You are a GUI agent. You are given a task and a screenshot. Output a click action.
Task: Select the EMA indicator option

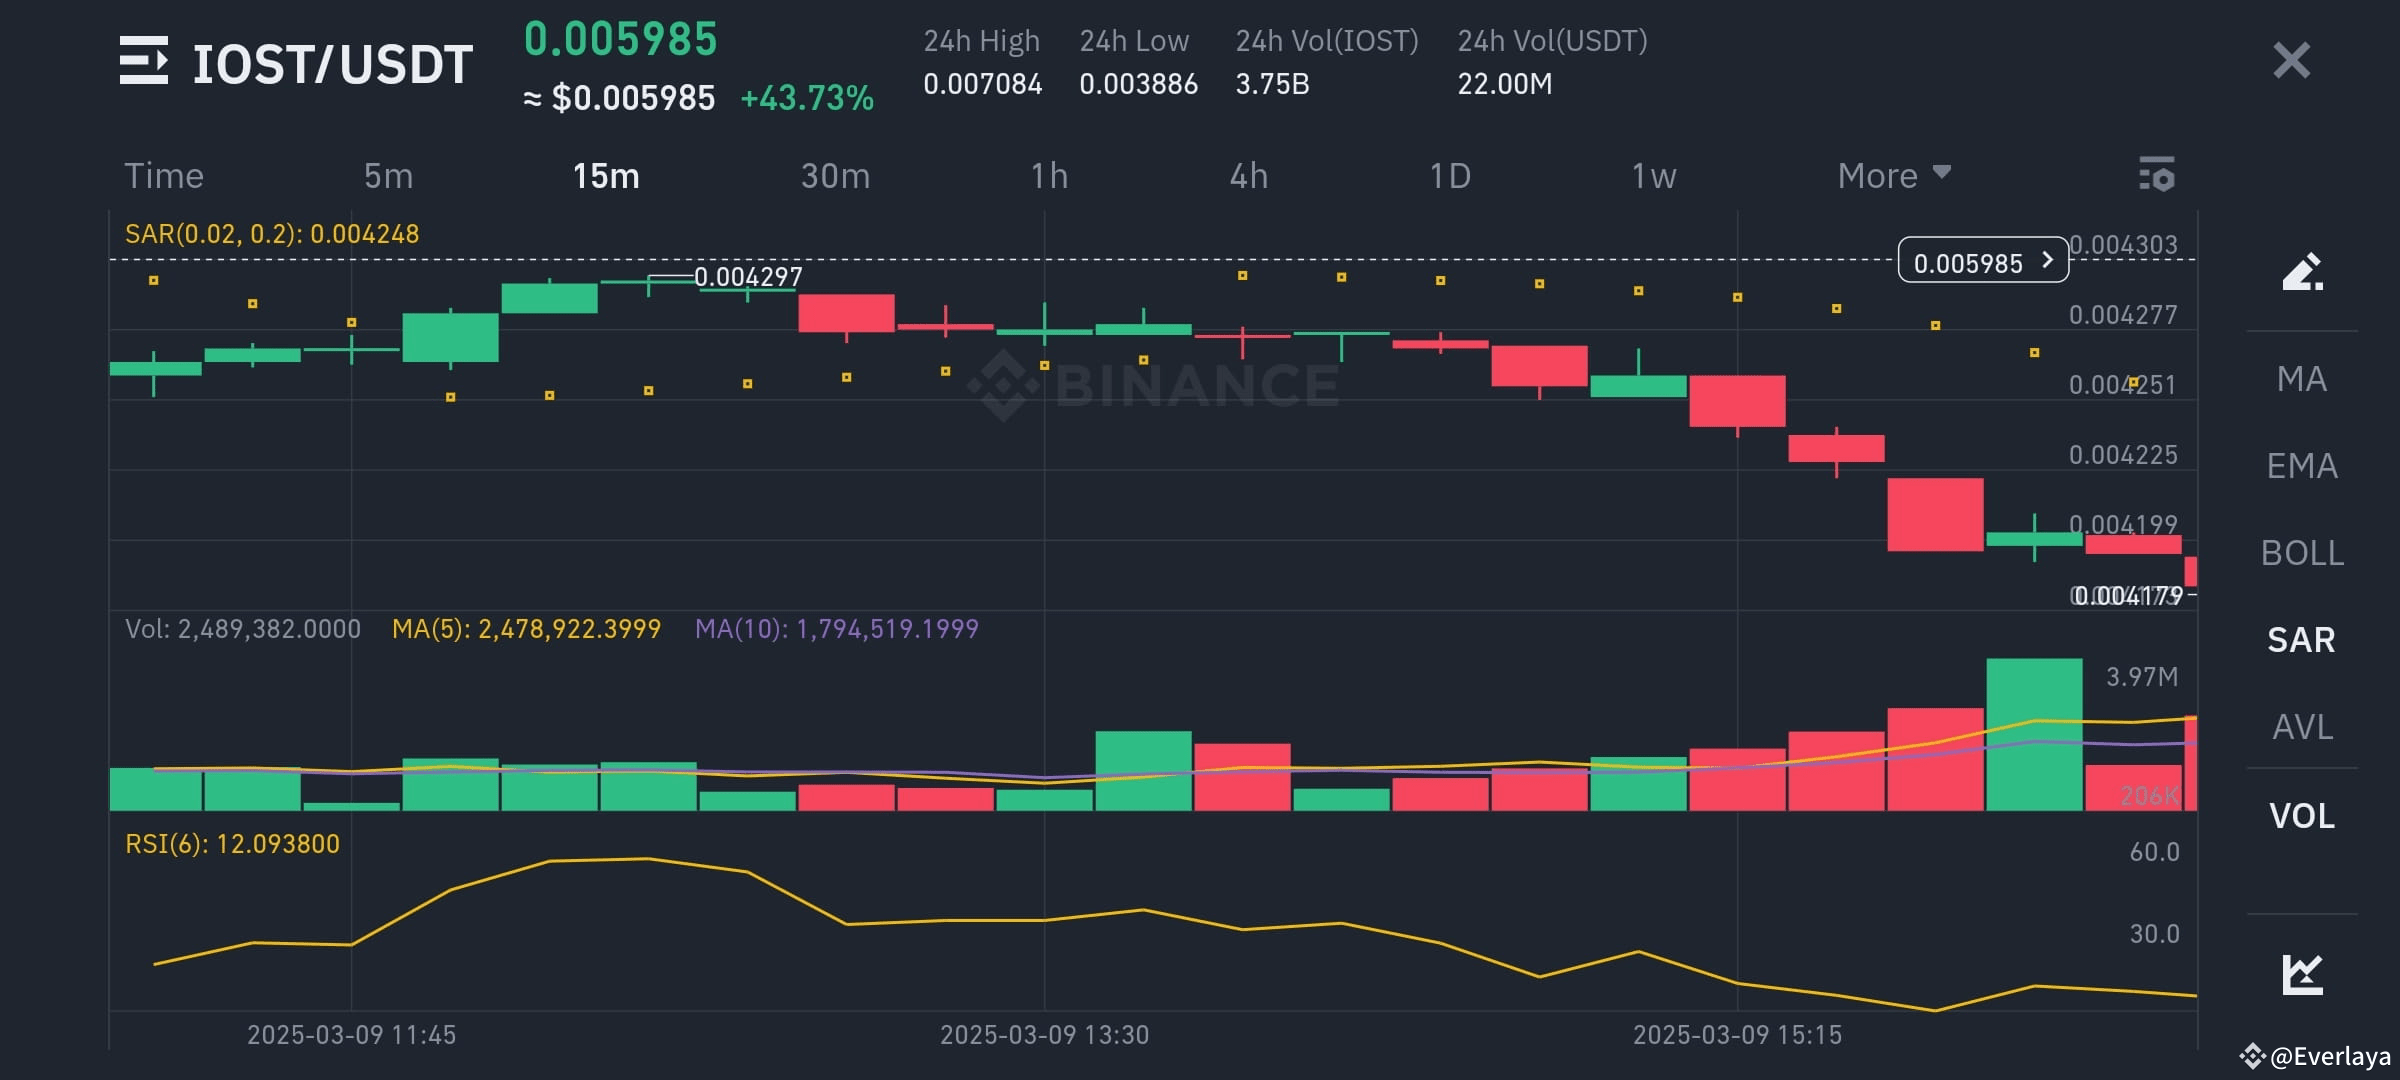pos(2301,465)
